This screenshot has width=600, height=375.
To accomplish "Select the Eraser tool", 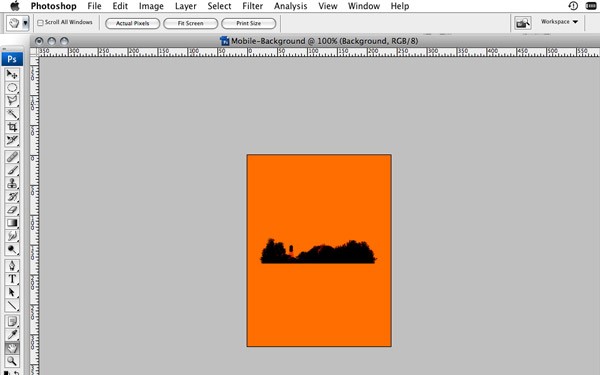I will tap(12, 210).
